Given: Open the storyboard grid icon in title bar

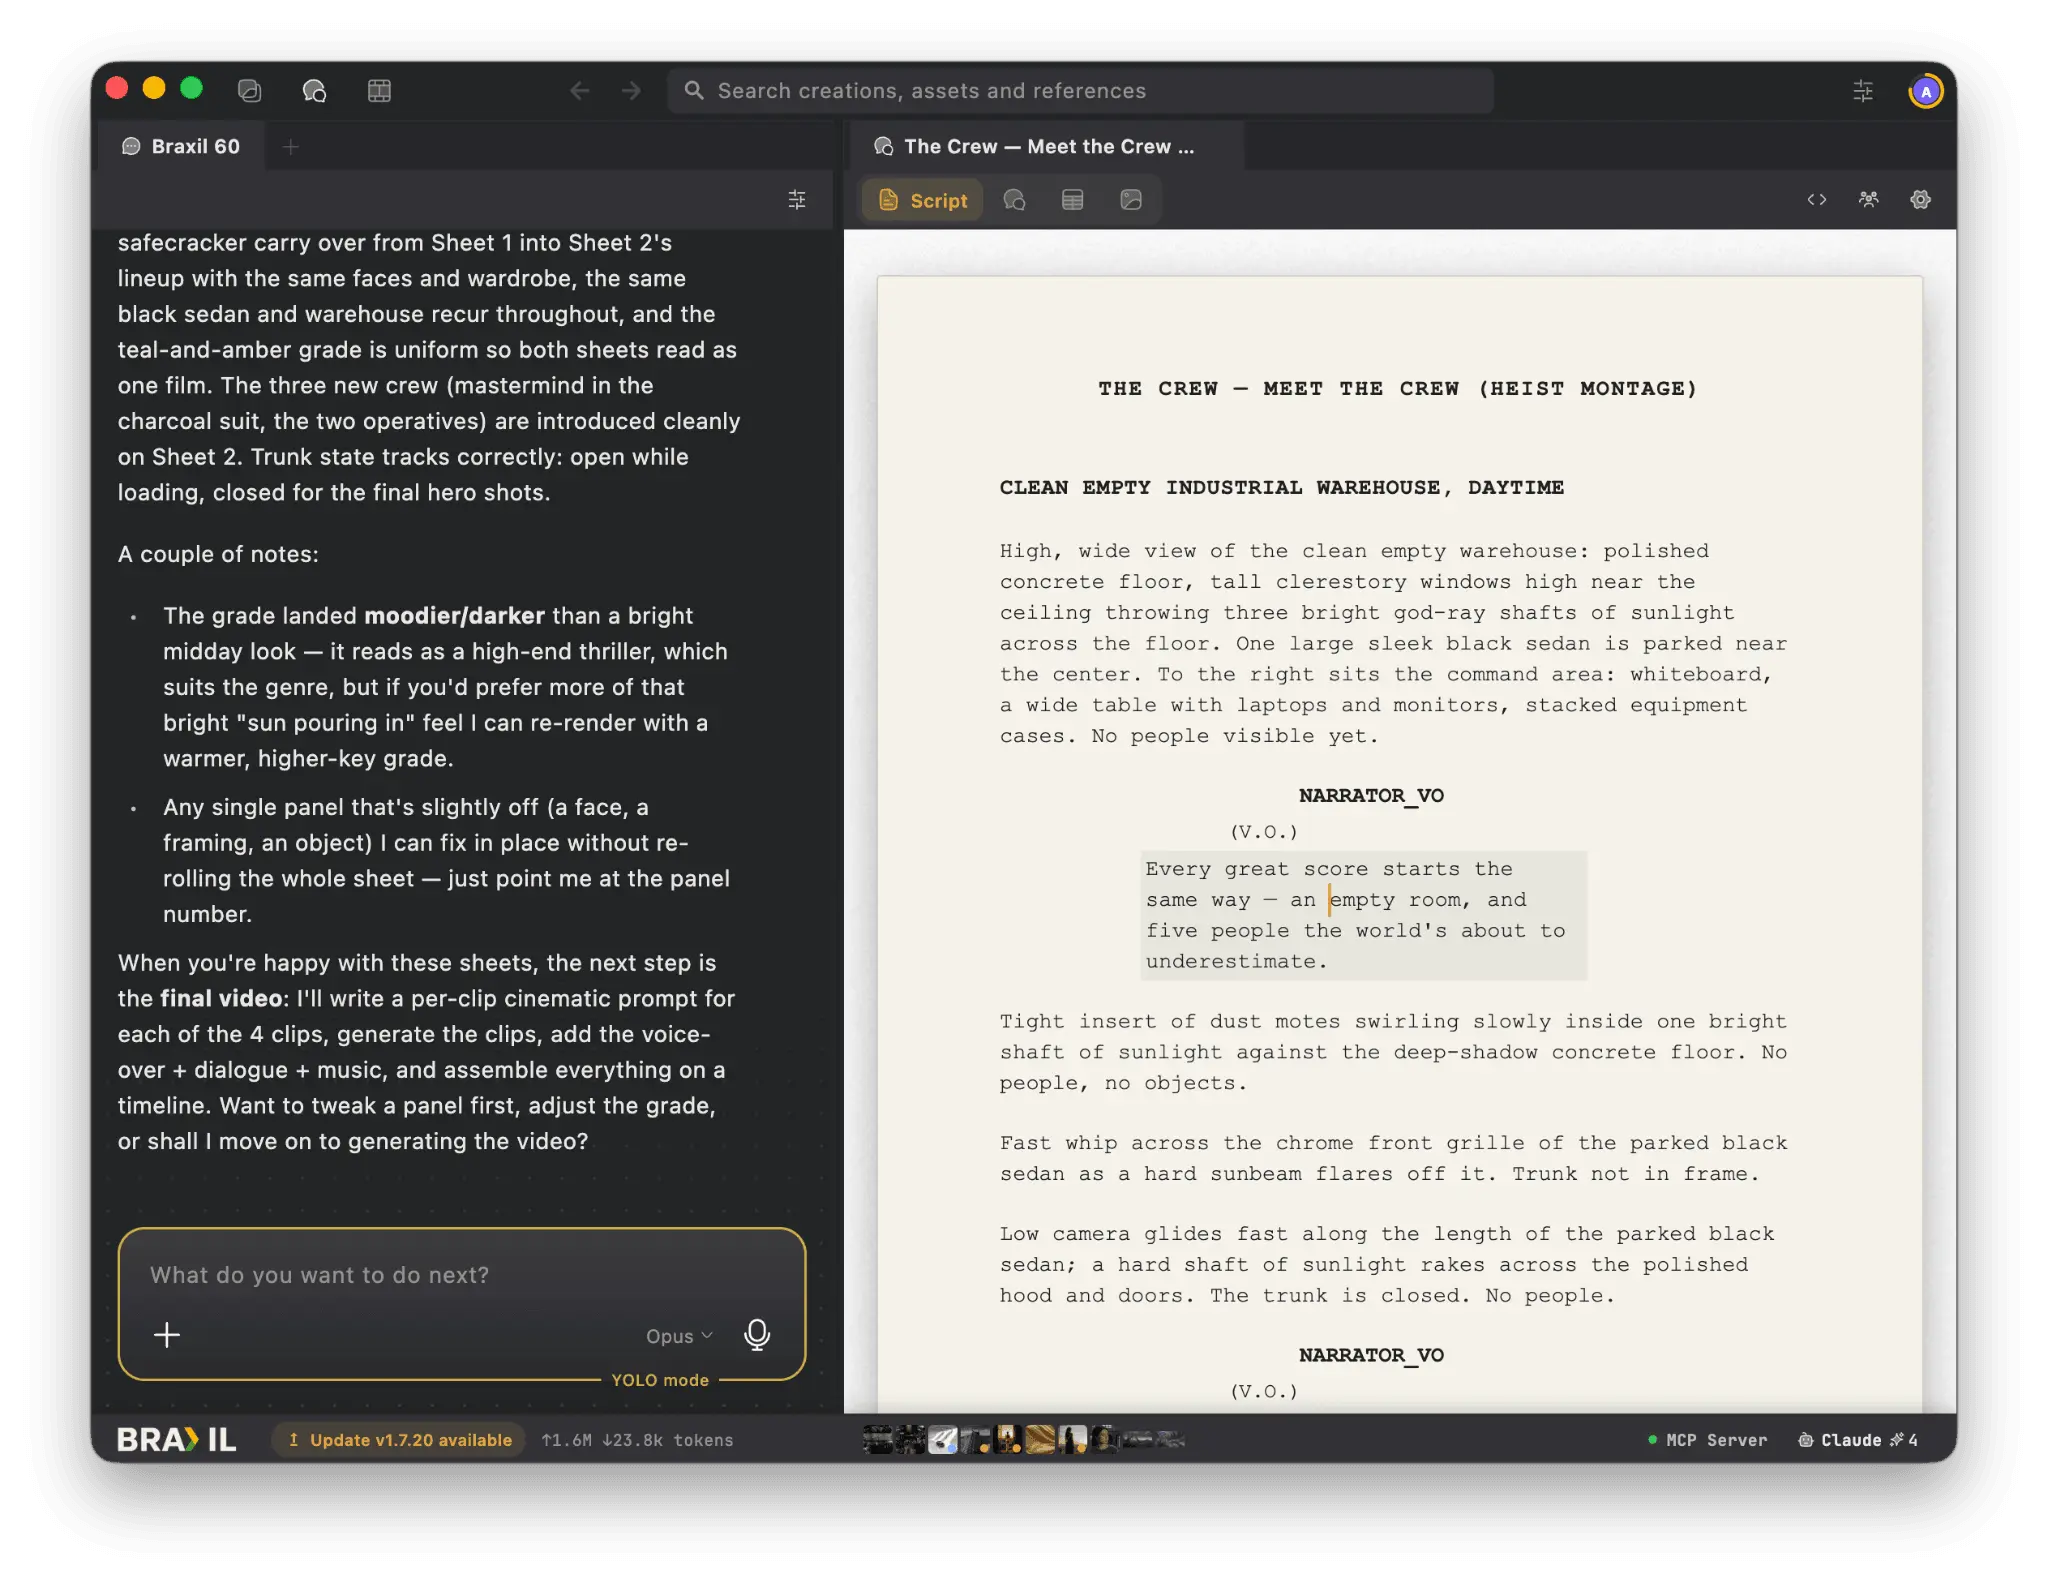Looking at the screenshot, I should click(x=379, y=91).
